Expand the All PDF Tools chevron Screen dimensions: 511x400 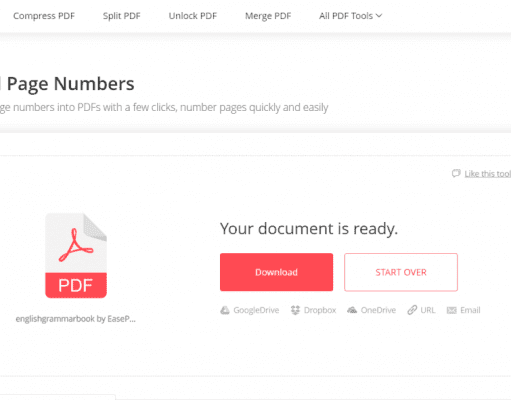pos(379,15)
